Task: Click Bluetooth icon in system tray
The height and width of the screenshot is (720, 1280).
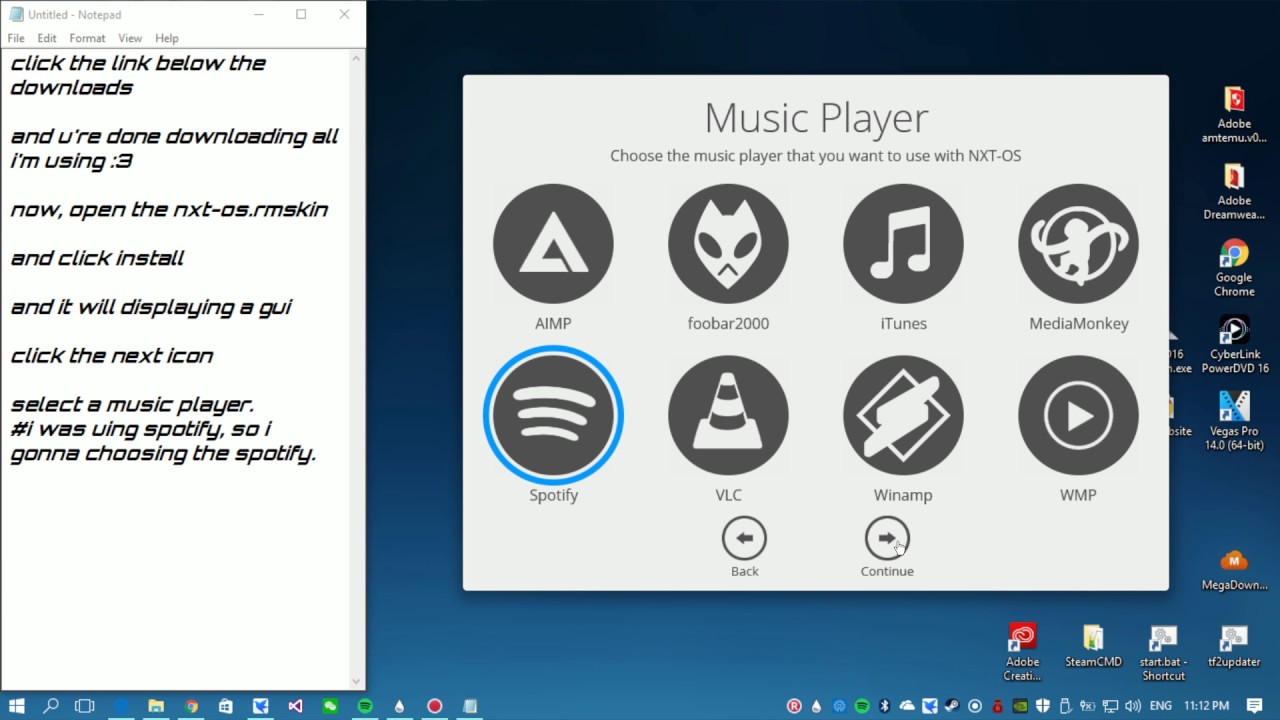Action: (x=884, y=706)
